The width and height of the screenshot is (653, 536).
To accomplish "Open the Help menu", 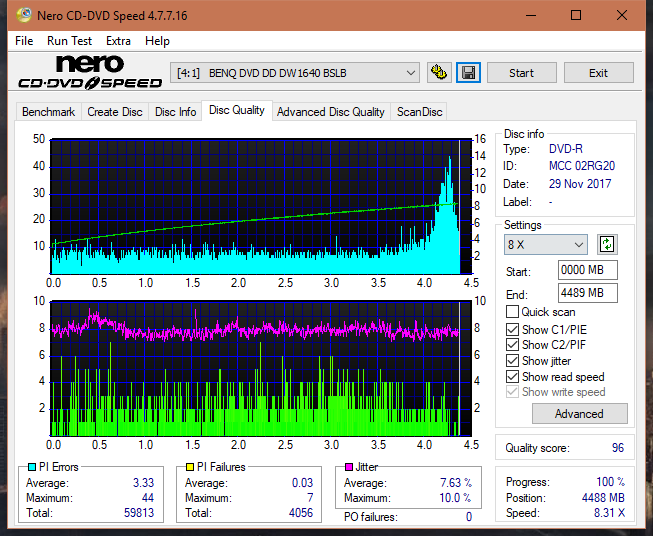I will tap(157, 41).
